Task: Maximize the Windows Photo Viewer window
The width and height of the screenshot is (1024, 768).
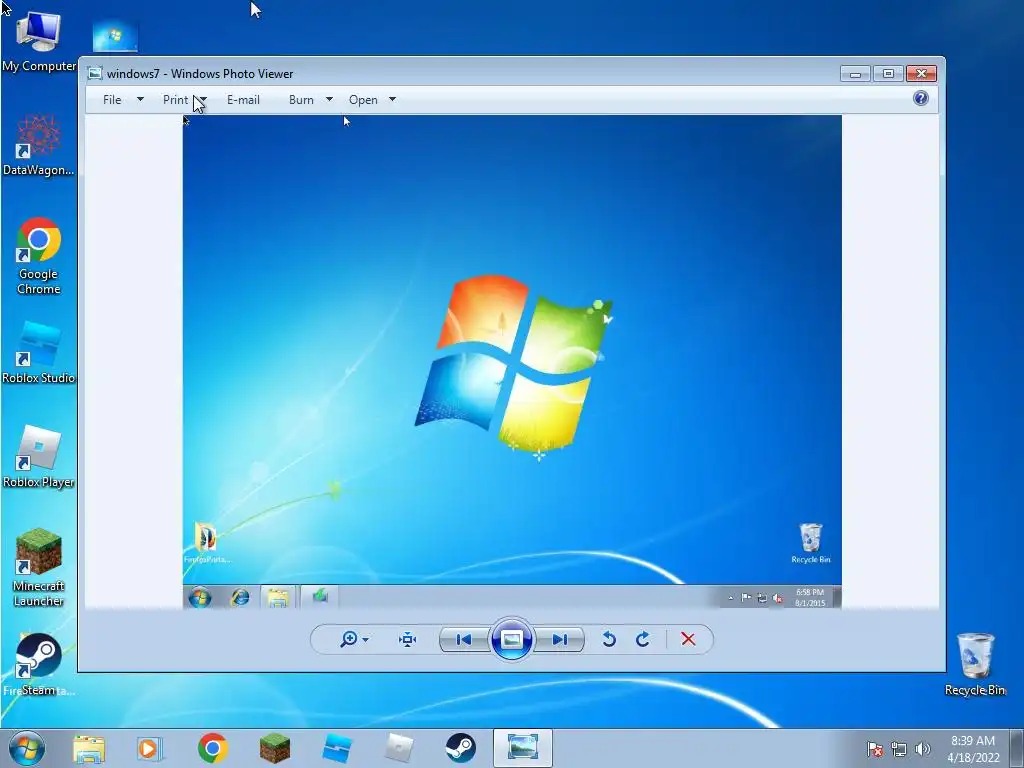Action: [x=888, y=74]
